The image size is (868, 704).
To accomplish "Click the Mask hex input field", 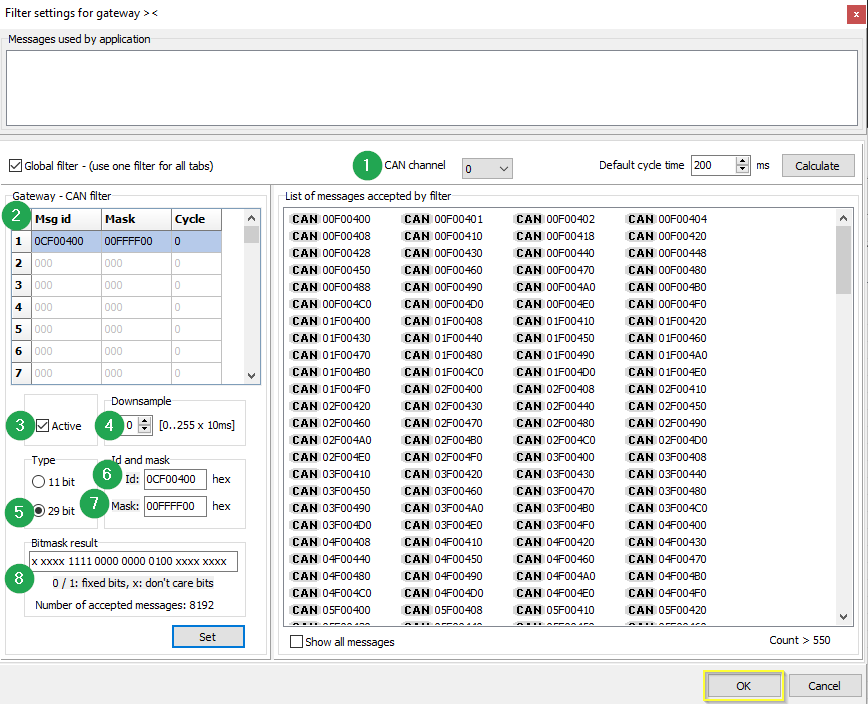I will (x=175, y=507).
